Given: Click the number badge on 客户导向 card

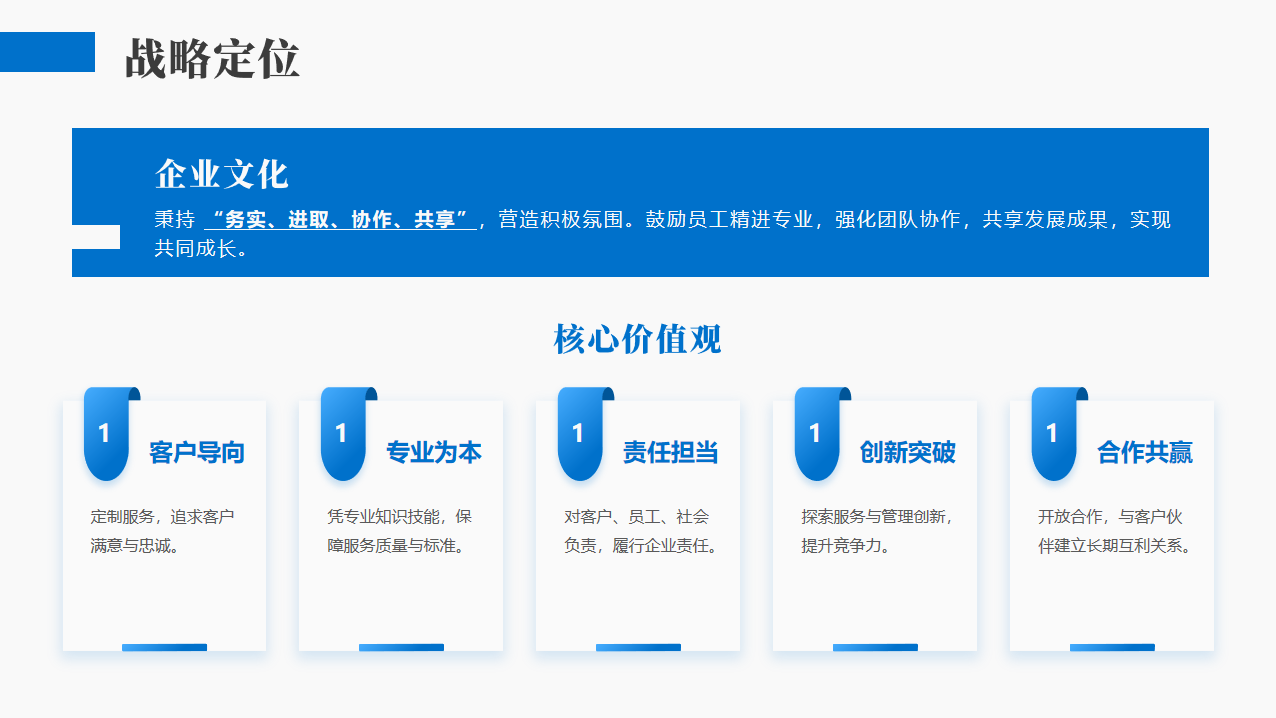Looking at the screenshot, I should point(106,434).
